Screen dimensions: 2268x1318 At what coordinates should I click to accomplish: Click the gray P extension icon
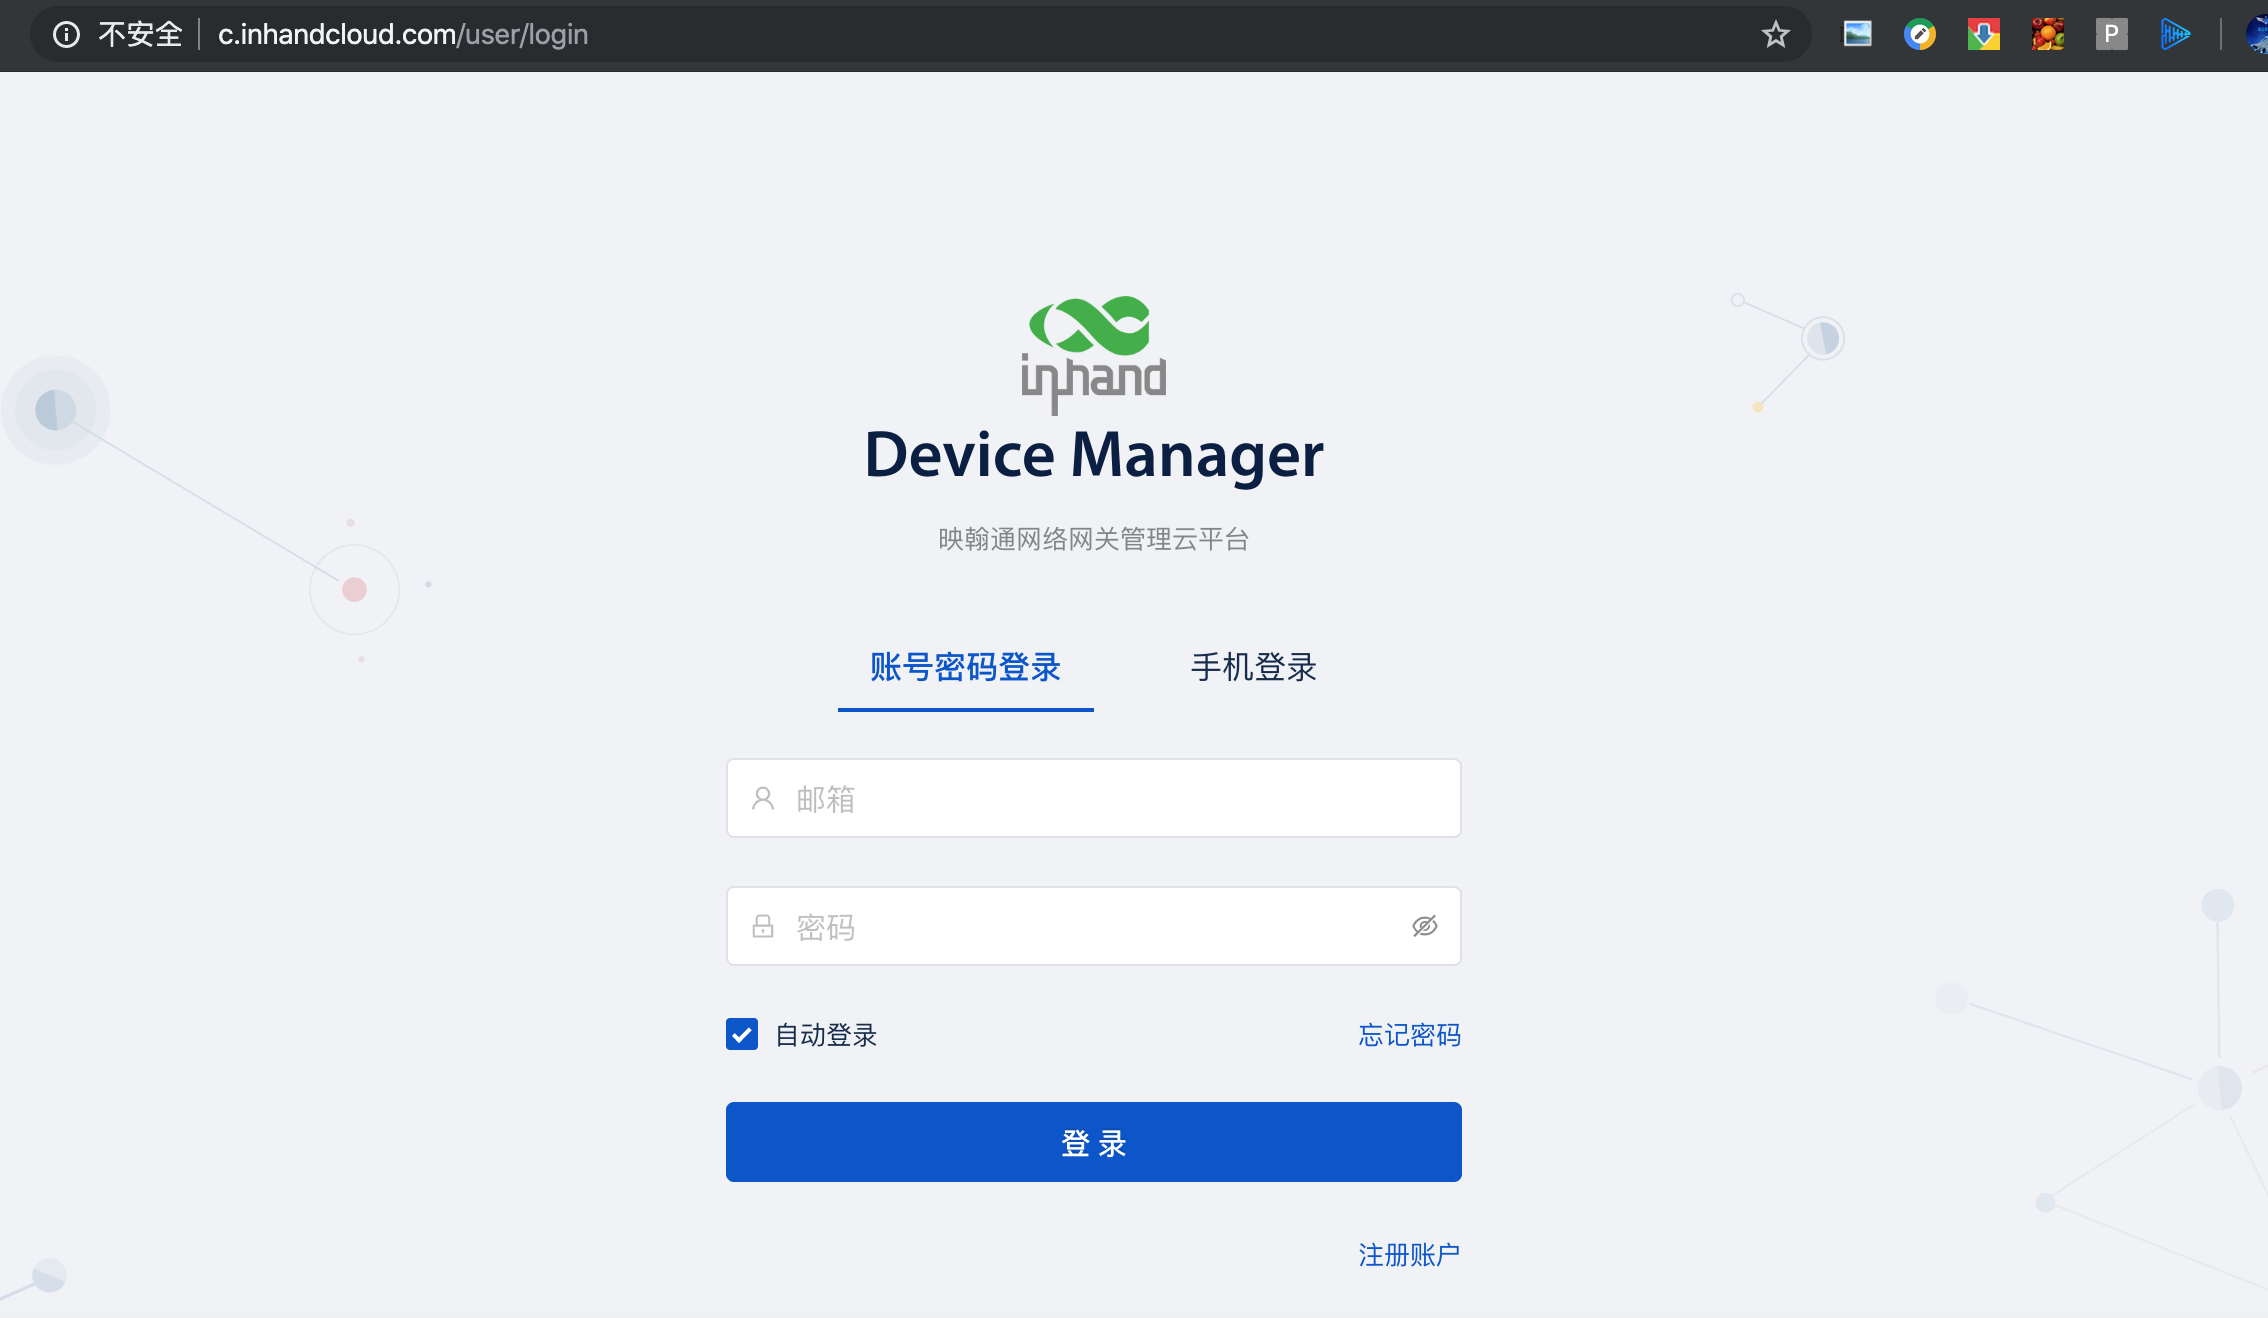tap(2111, 35)
